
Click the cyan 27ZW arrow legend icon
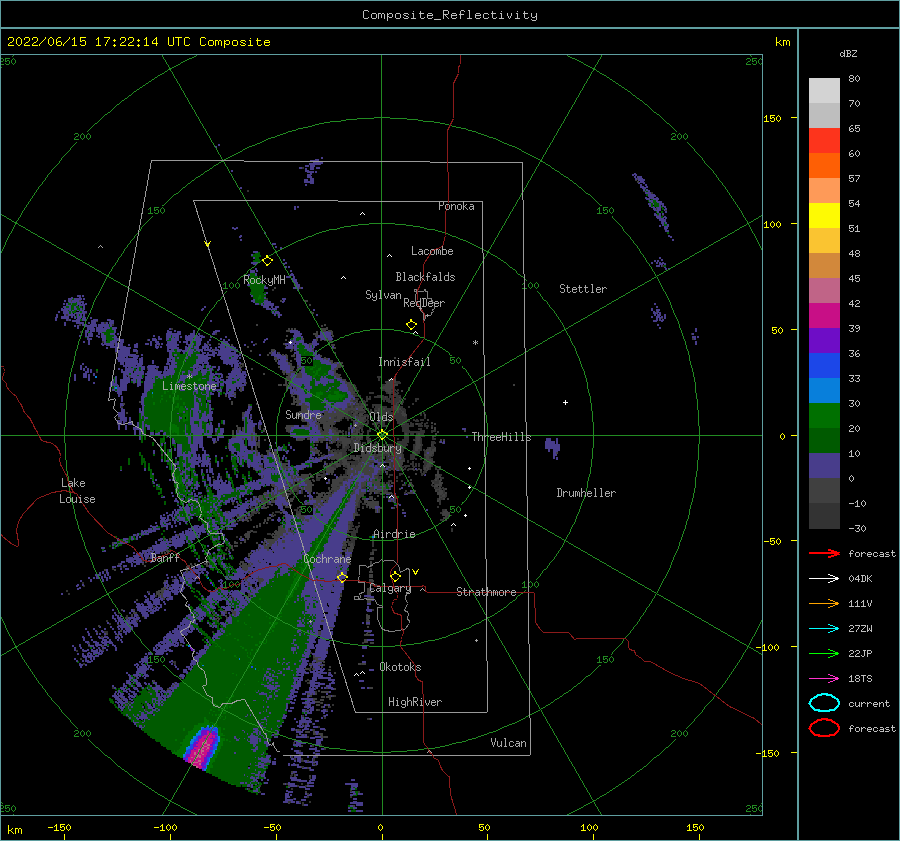[x=824, y=628]
